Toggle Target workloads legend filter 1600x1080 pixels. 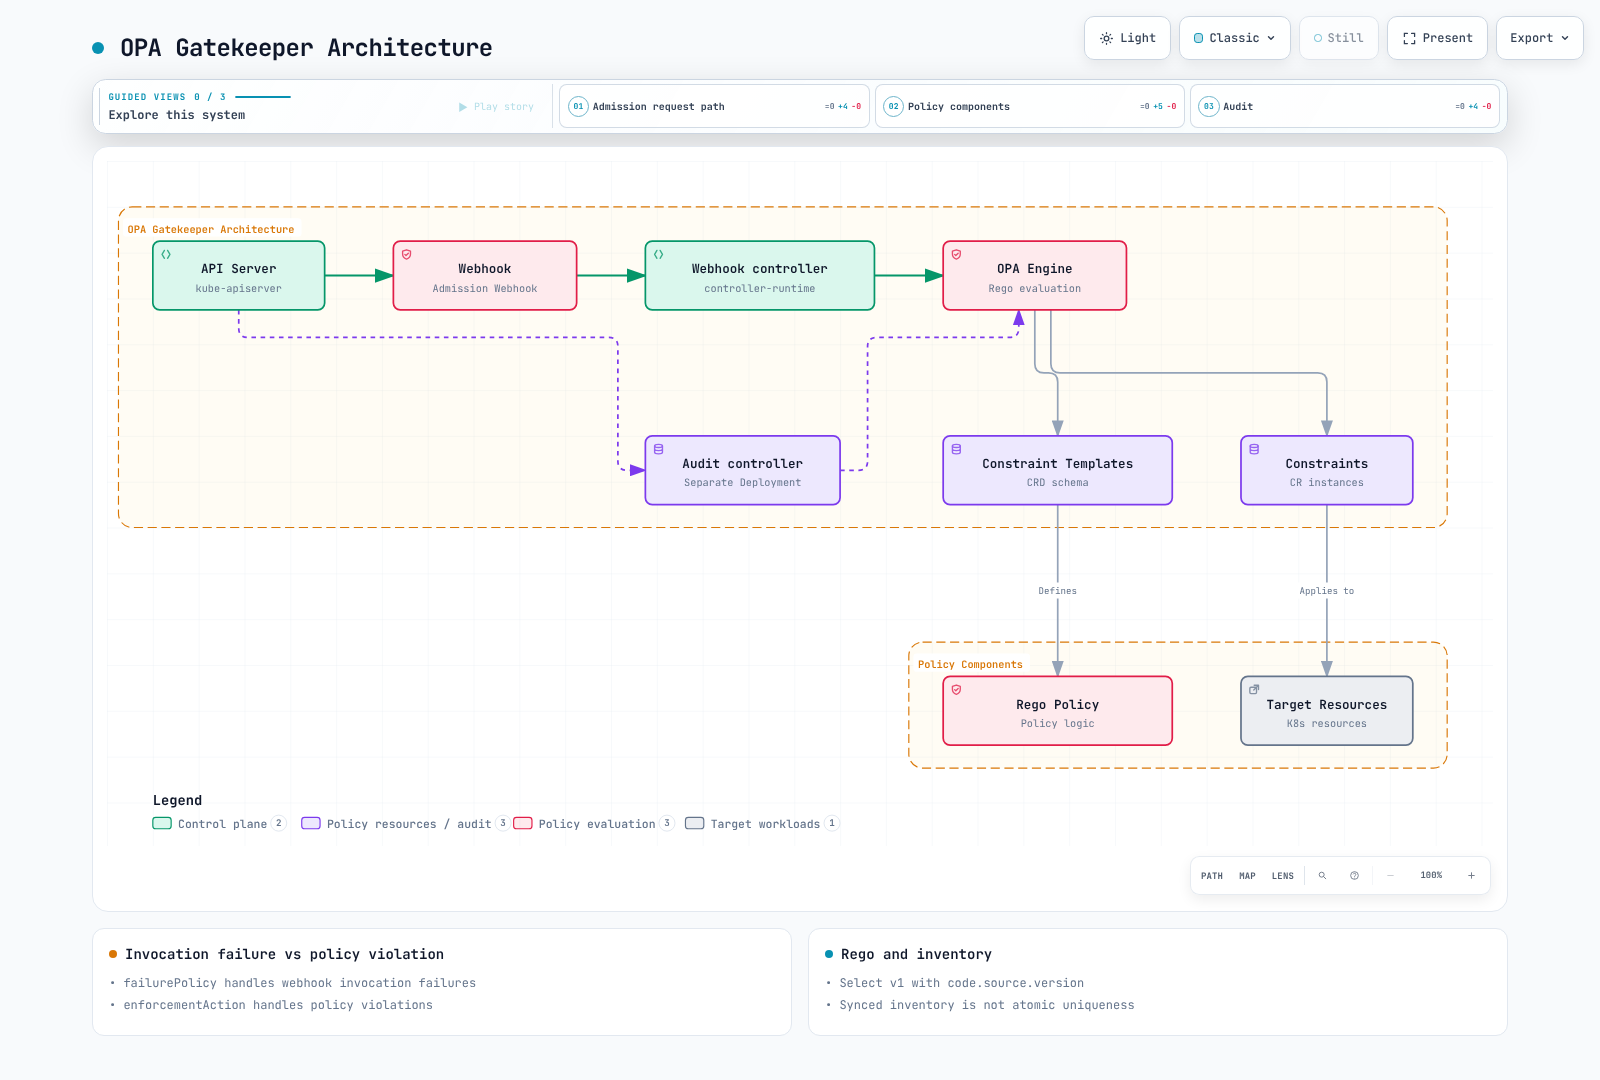click(762, 824)
